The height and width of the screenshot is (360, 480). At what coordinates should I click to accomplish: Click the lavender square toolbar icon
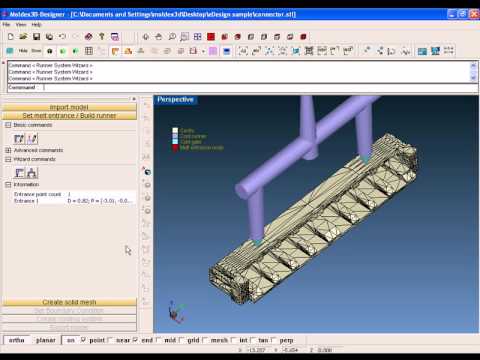[x=213, y=51]
